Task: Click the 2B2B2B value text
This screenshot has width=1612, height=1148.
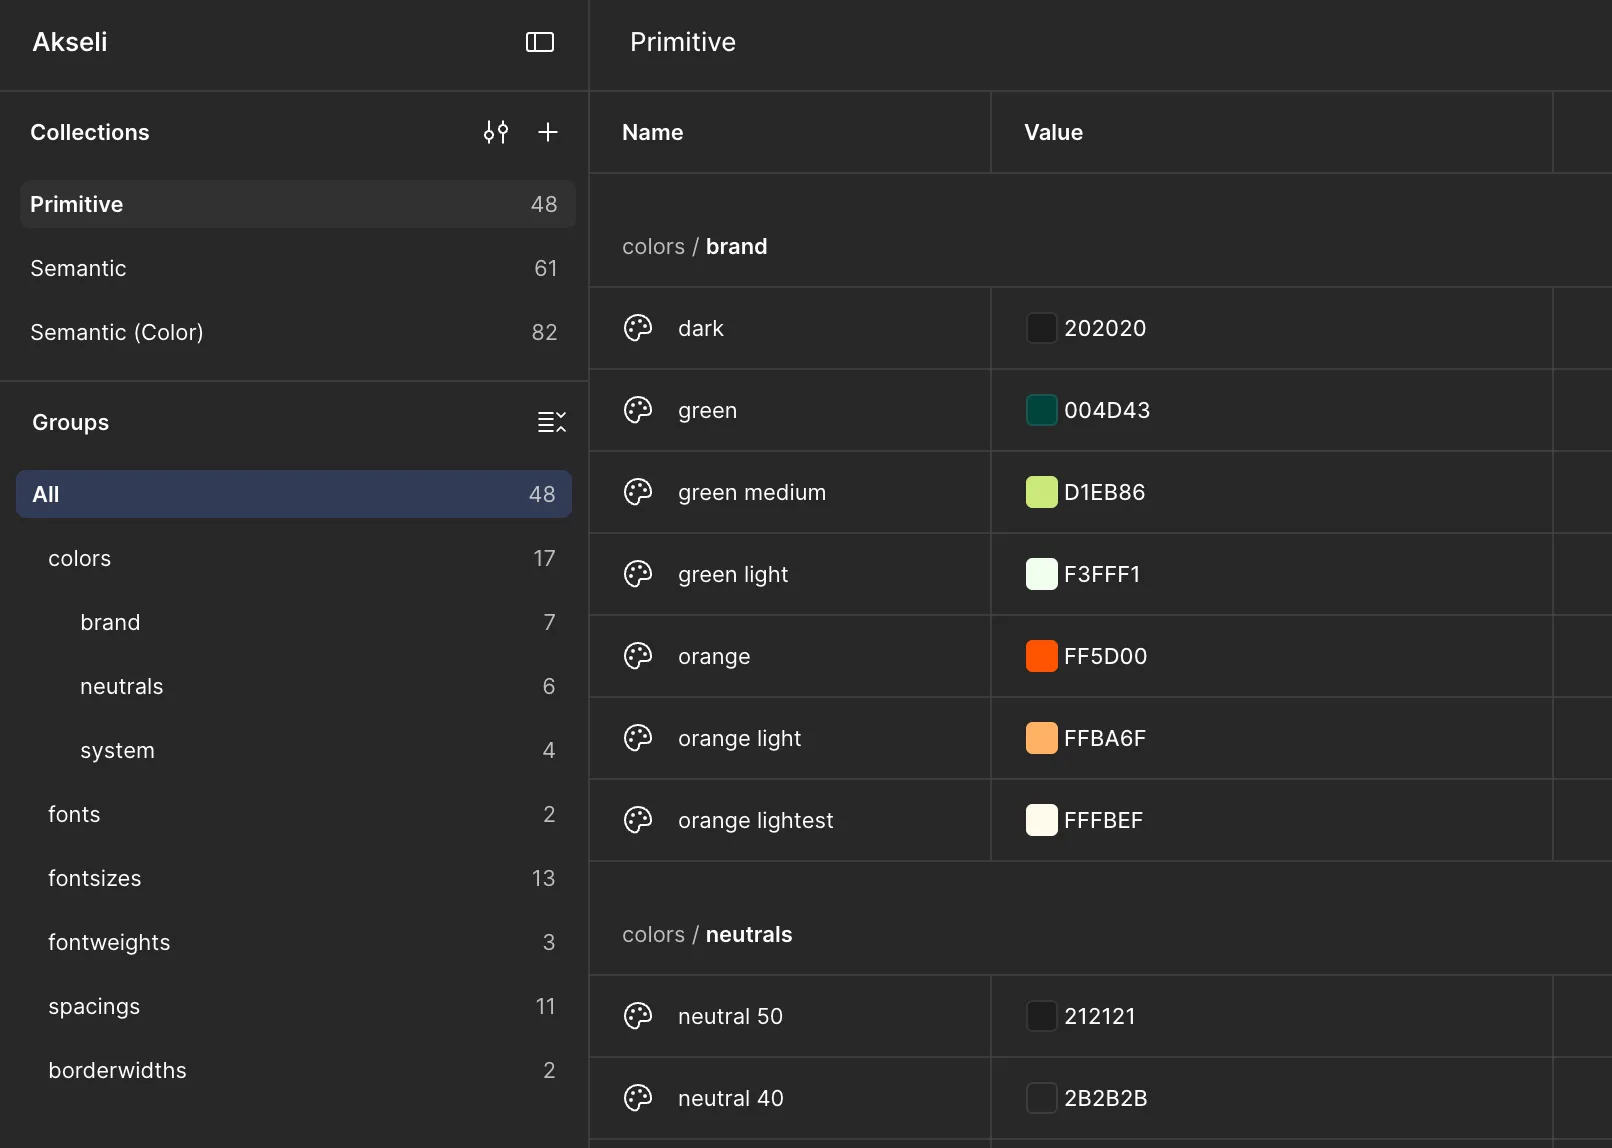Action: [x=1106, y=1098]
